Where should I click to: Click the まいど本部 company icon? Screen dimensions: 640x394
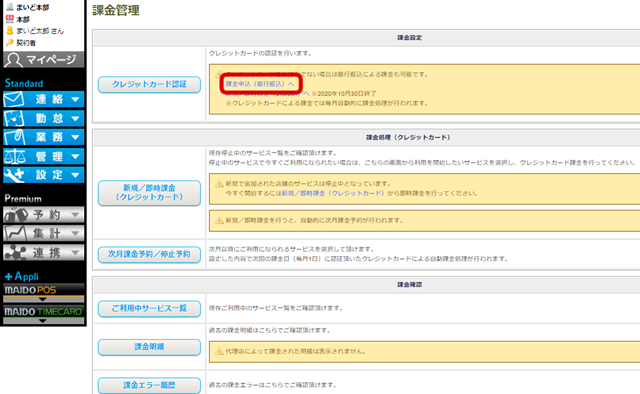coord(10,7)
